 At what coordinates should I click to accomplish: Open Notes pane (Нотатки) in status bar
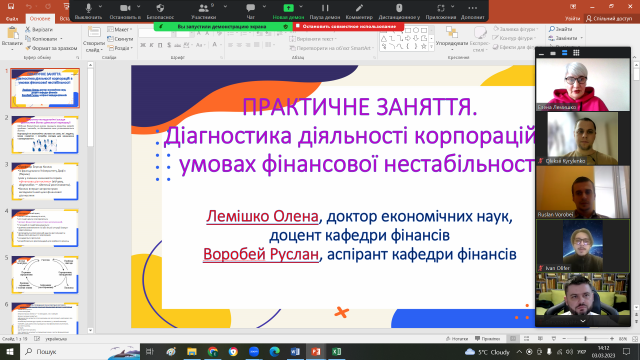click(x=457, y=339)
